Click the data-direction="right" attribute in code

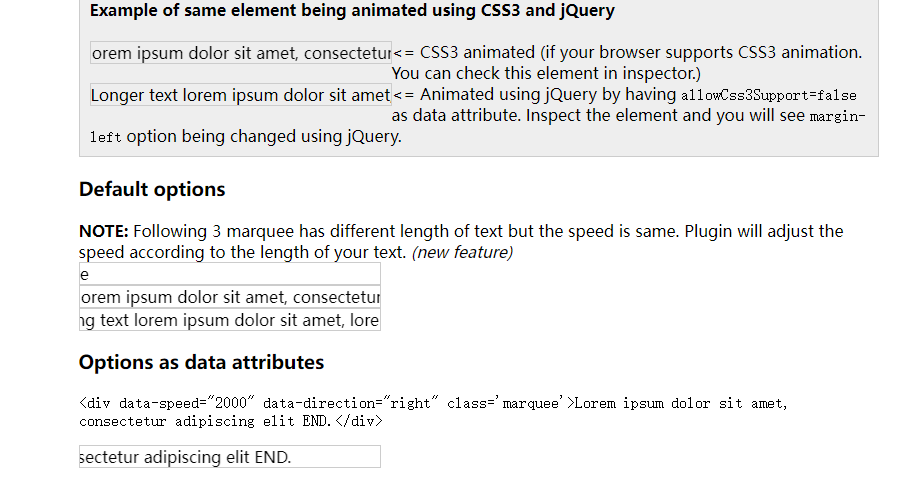[x=350, y=403]
